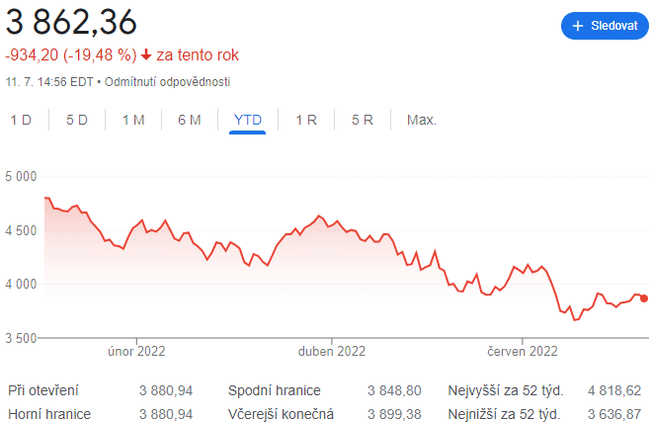The height and width of the screenshot is (430, 650).
Task: Select the YTD range tab
Action: tap(247, 120)
